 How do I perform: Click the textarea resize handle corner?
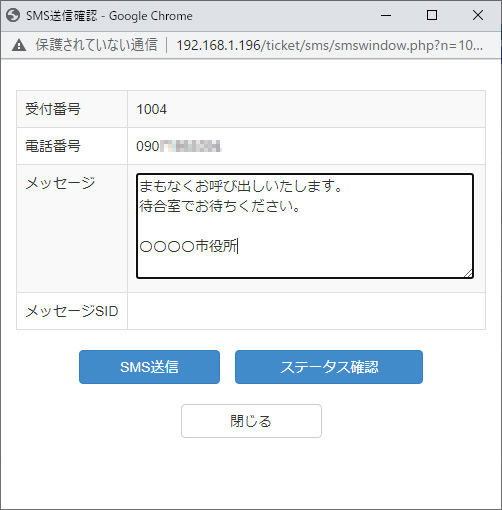click(468, 273)
